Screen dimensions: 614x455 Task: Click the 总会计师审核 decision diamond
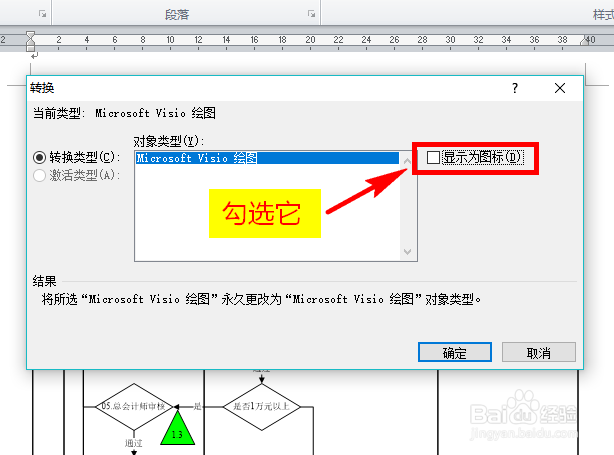(x=134, y=407)
